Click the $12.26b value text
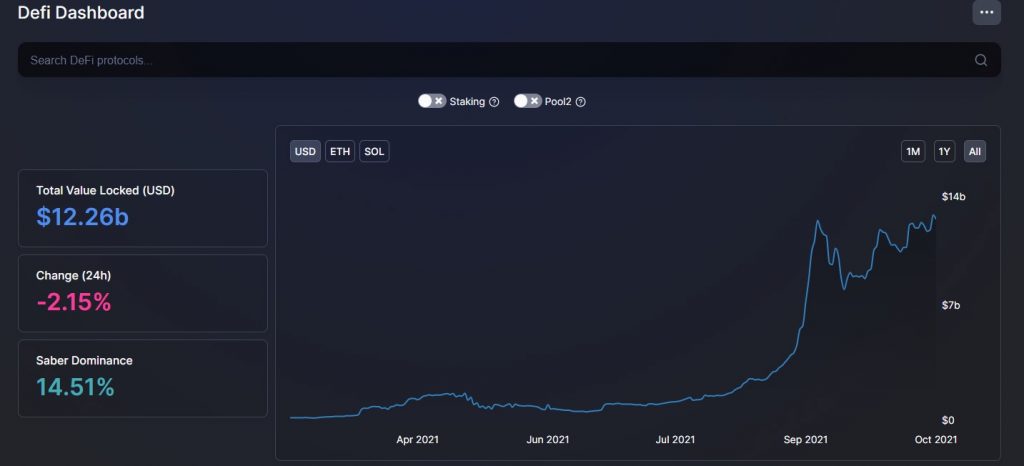1024x466 pixels. point(82,217)
